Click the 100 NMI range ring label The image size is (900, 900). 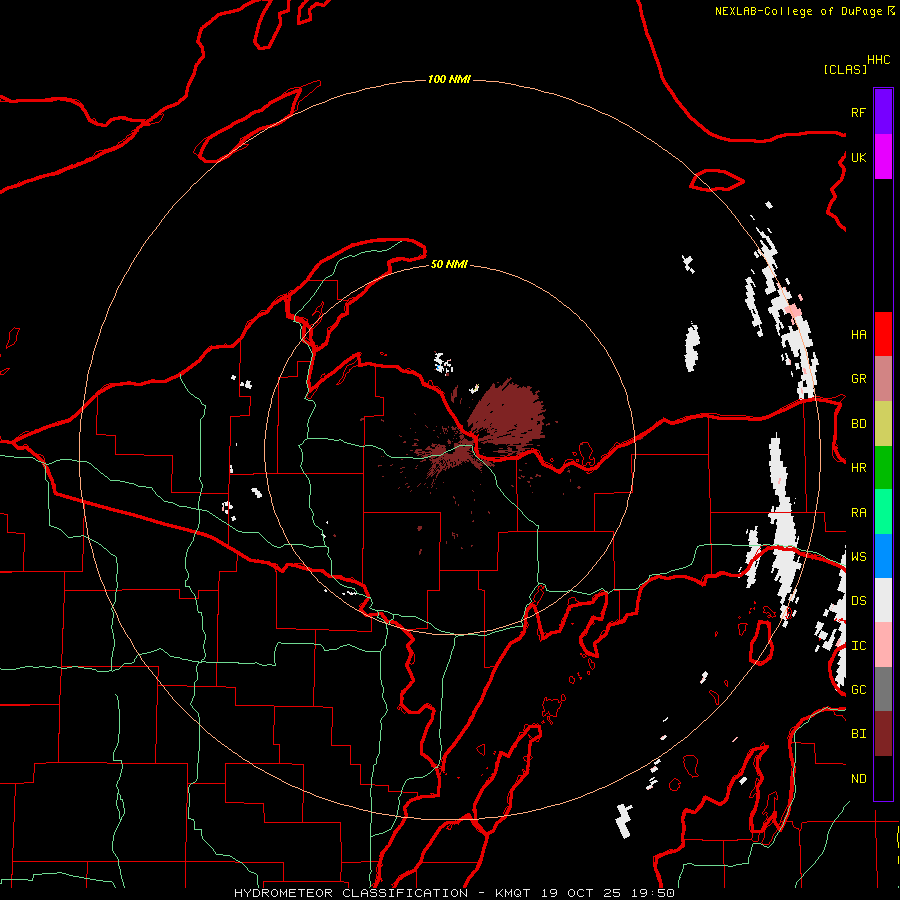449,79
